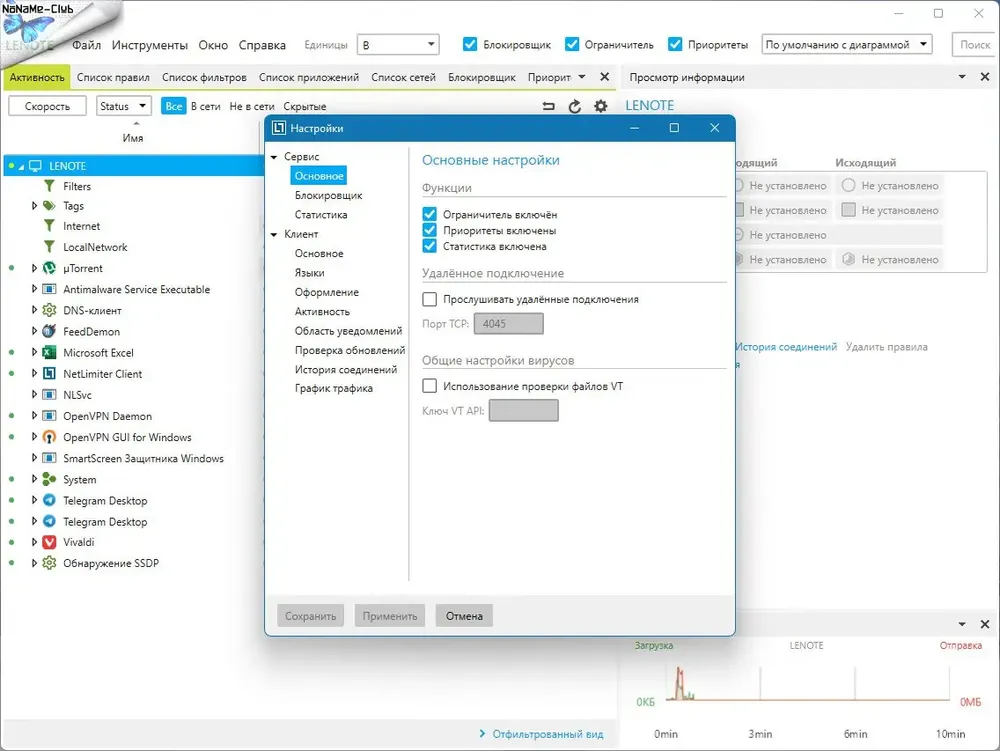
Task: Open the Status dropdown filter
Action: pos(124,106)
